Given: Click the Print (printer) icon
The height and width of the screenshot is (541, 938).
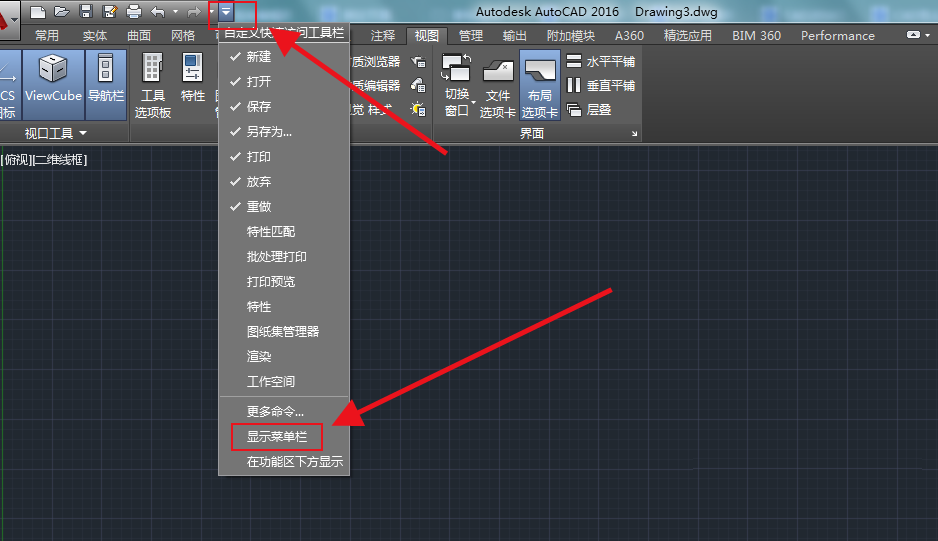Looking at the screenshot, I should (x=134, y=11).
